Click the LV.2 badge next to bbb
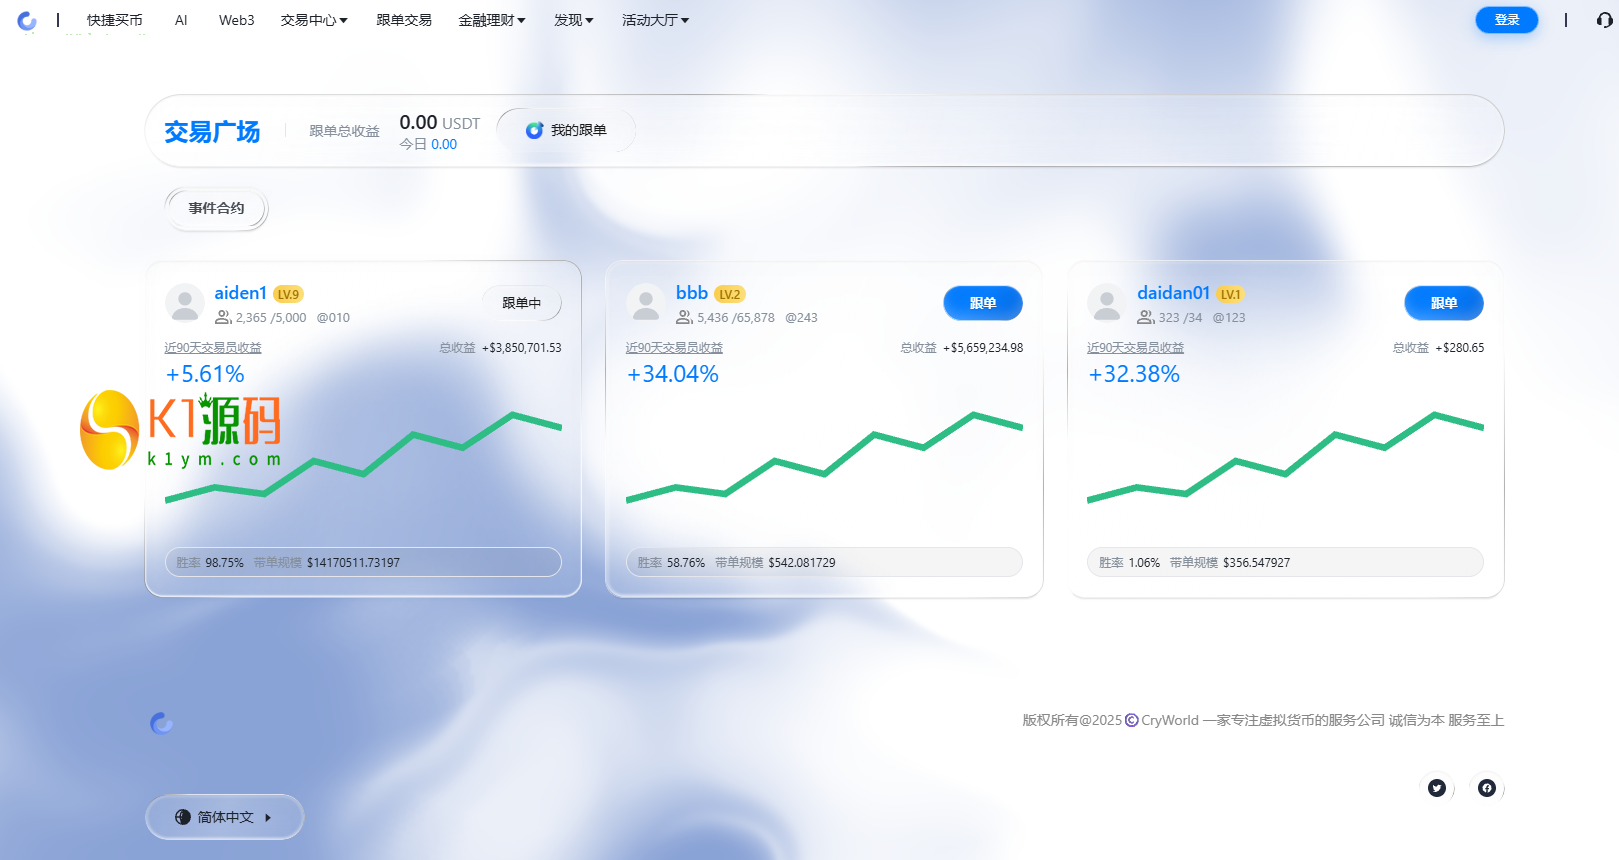Screen dimensions: 1619x860 (730, 294)
